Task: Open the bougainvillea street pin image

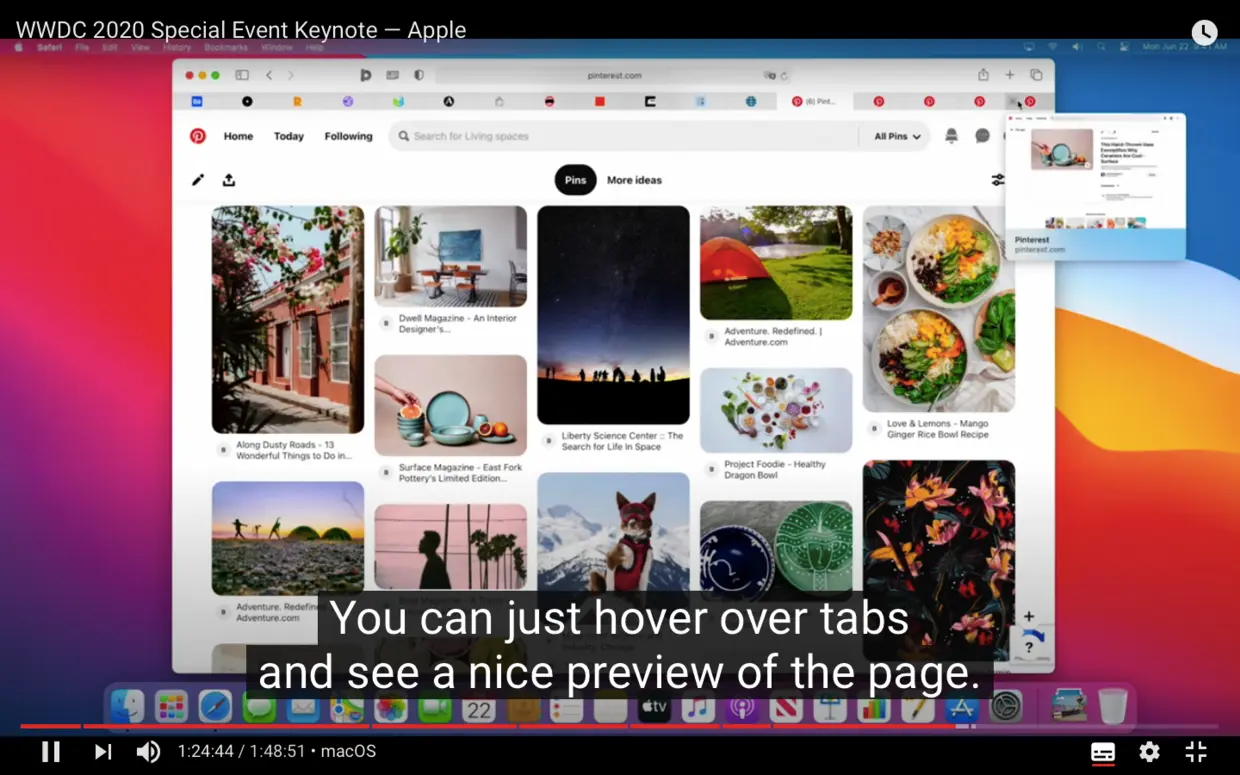Action: pyautogui.click(x=288, y=319)
